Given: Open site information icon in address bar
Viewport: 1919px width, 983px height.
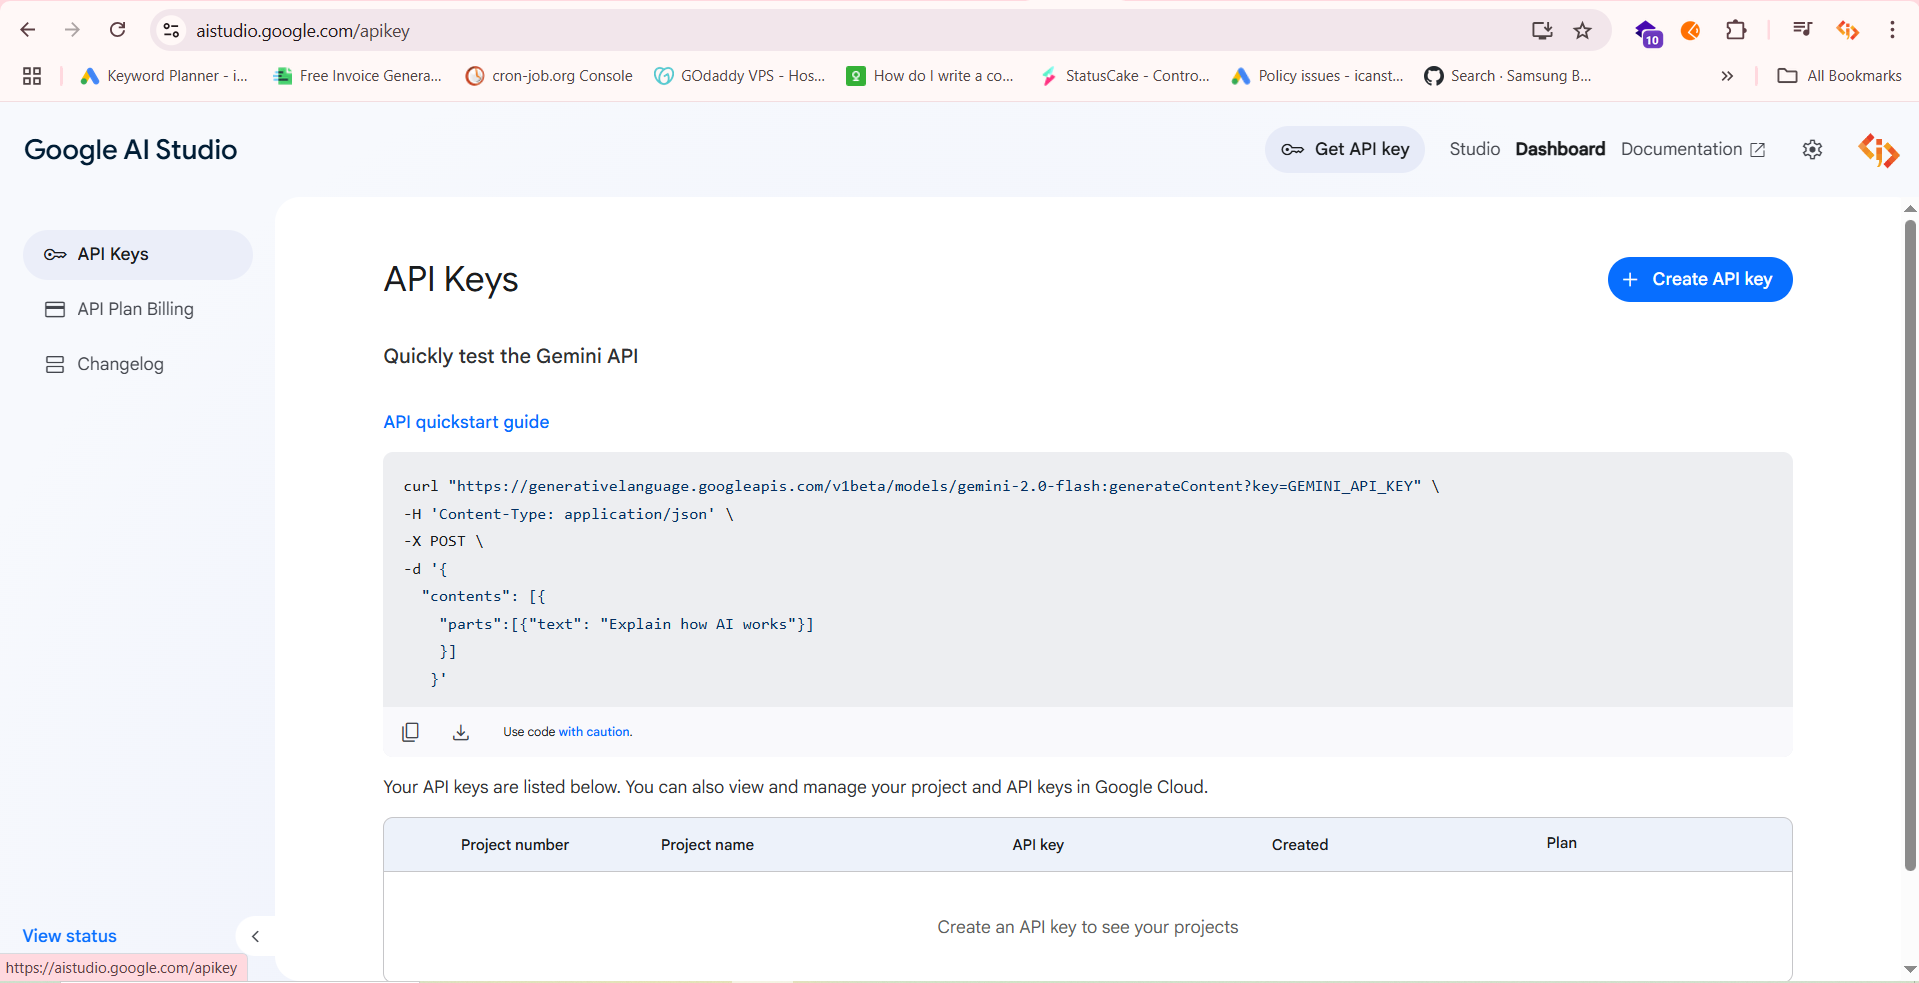Looking at the screenshot, I should click(x=172, y=31).
